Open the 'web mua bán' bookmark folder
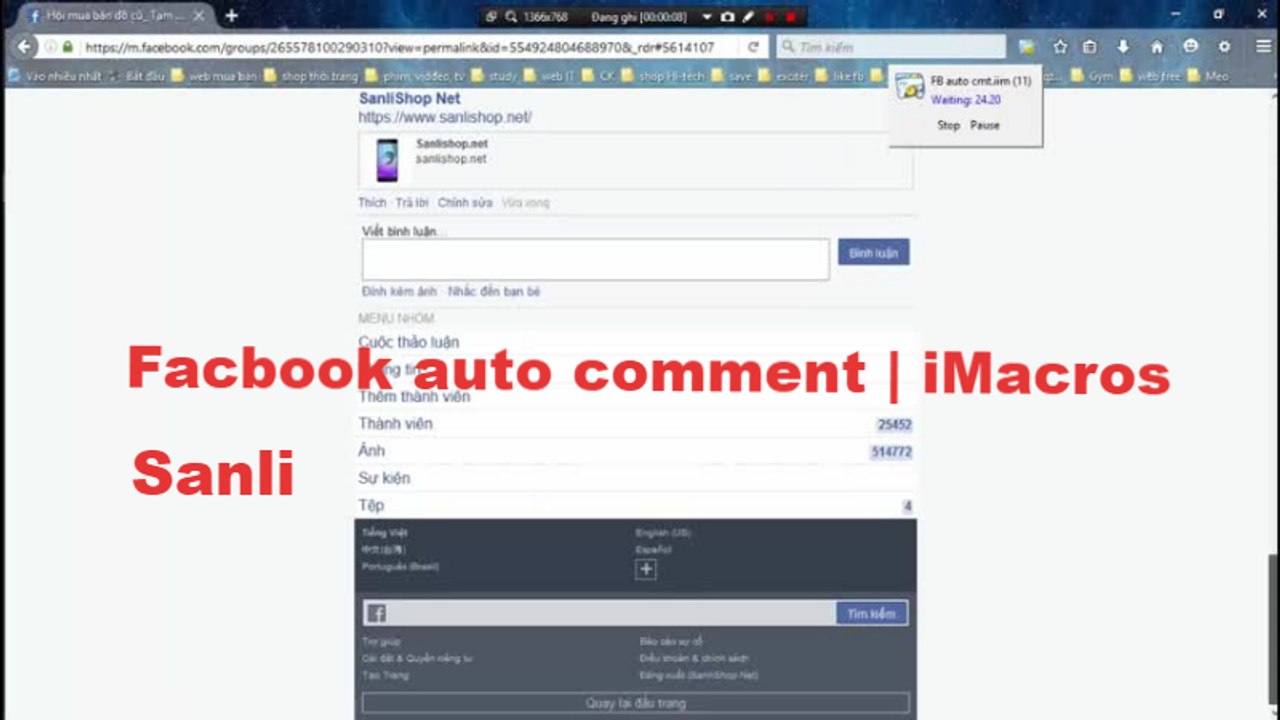Viewport: 1280px width, 720px height. 214,76
